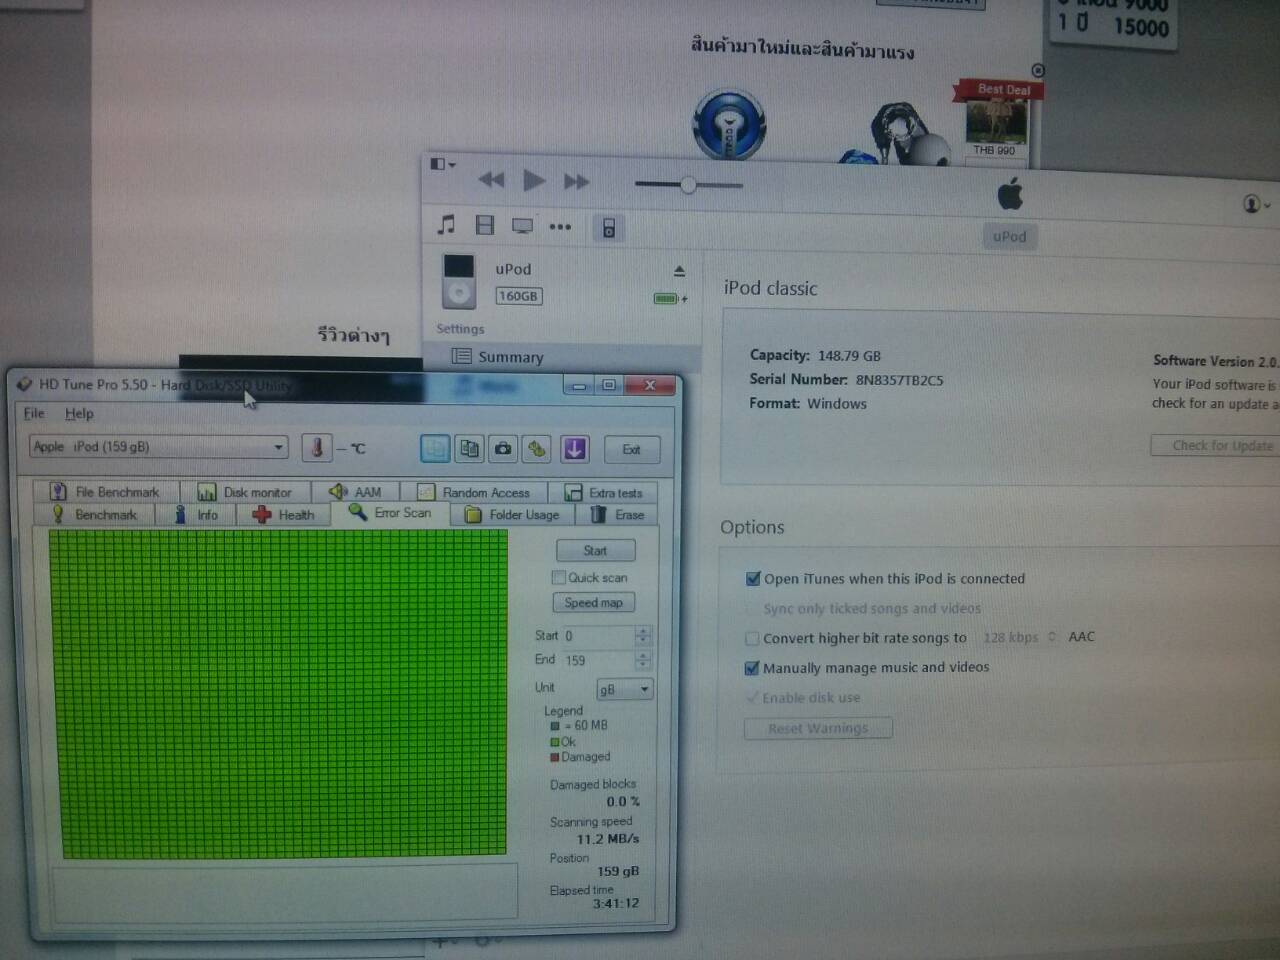1280x960 pixels.
Task: Open the File menu in HD Tune
Action: tap(34, 413)
